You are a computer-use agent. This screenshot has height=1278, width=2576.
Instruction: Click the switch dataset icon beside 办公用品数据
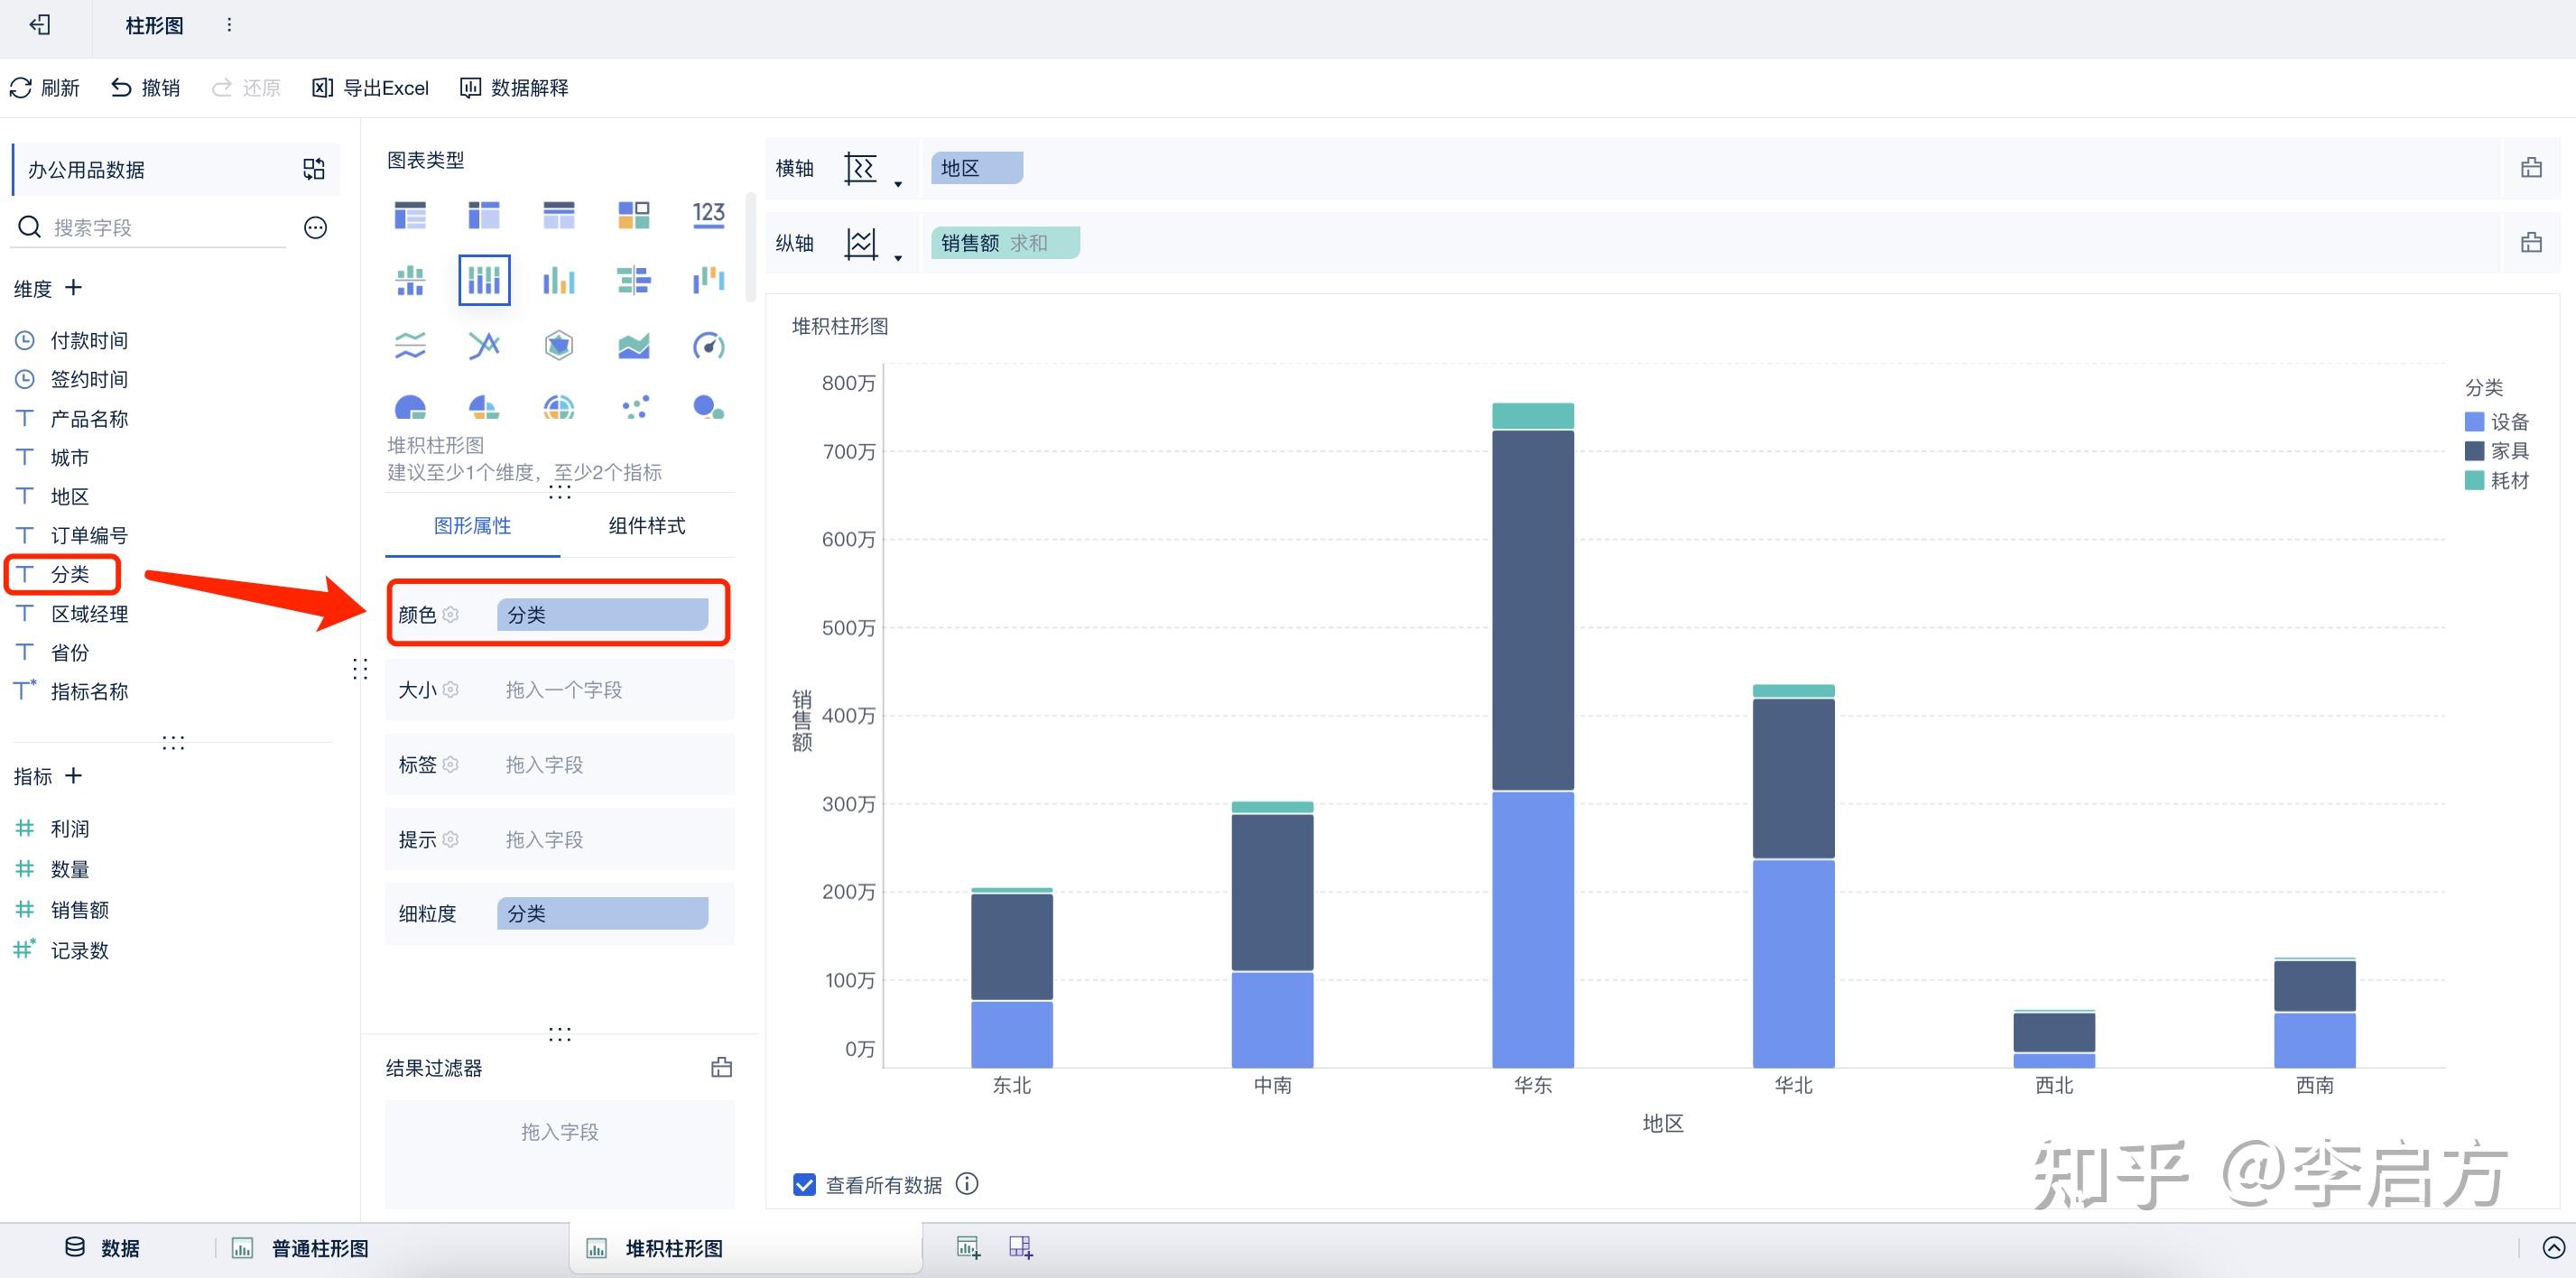pyautogui.click(x=314, y=169)
